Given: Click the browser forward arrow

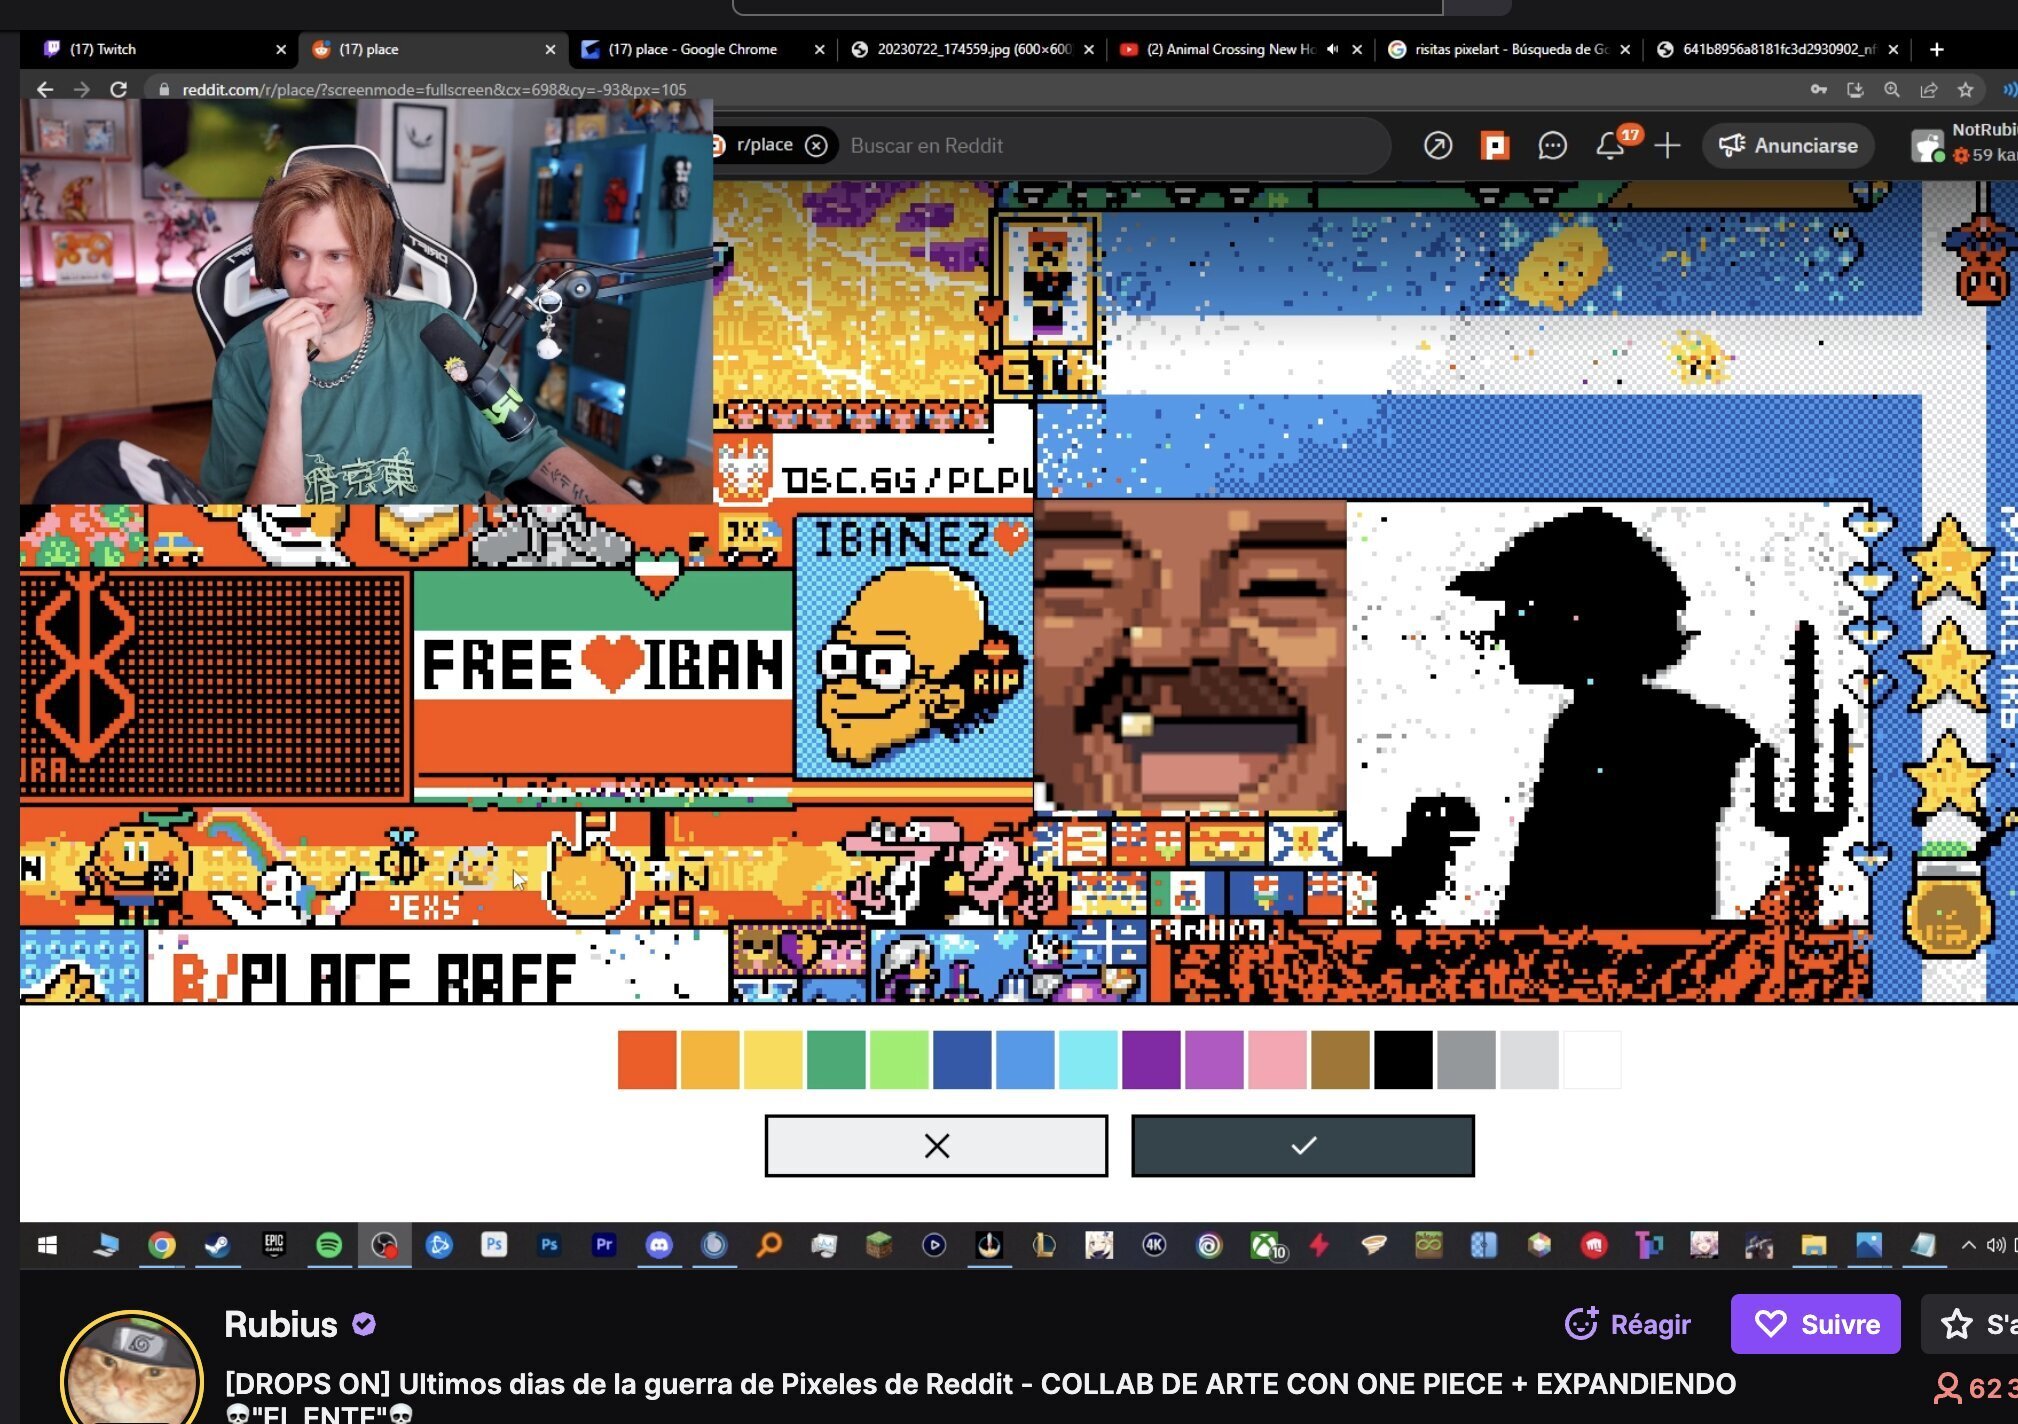Looking at the screenshot, I should [x=82, y=90].
